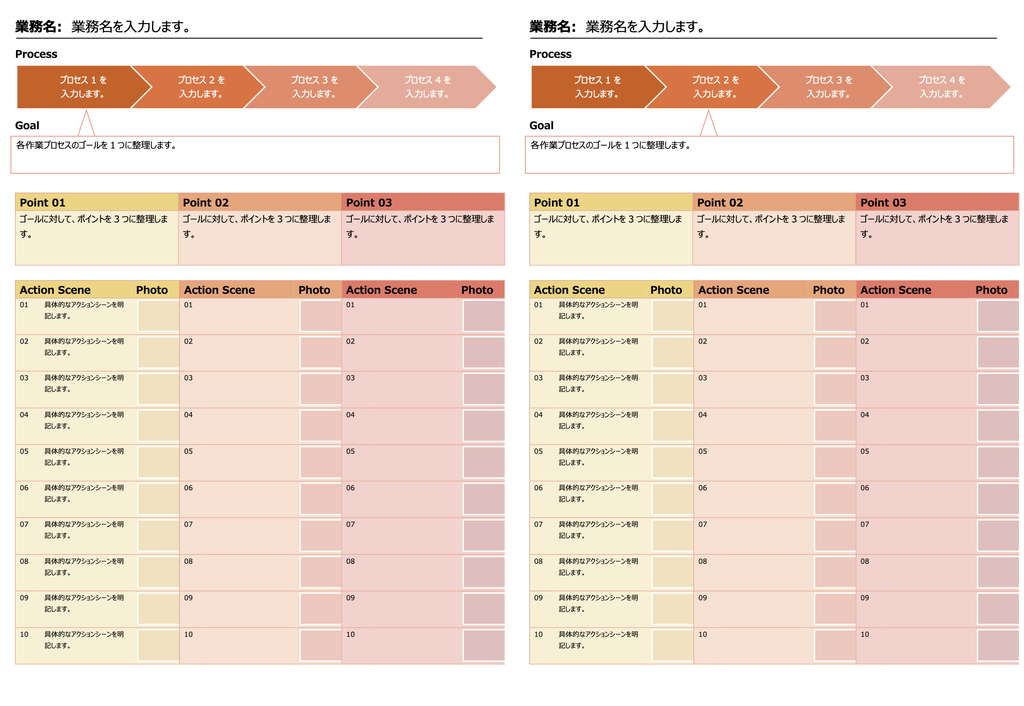Viewport: 1024px width, 706px height.
Task: Select the プロセス 4 chevron on left page
Action: point(426,87)
